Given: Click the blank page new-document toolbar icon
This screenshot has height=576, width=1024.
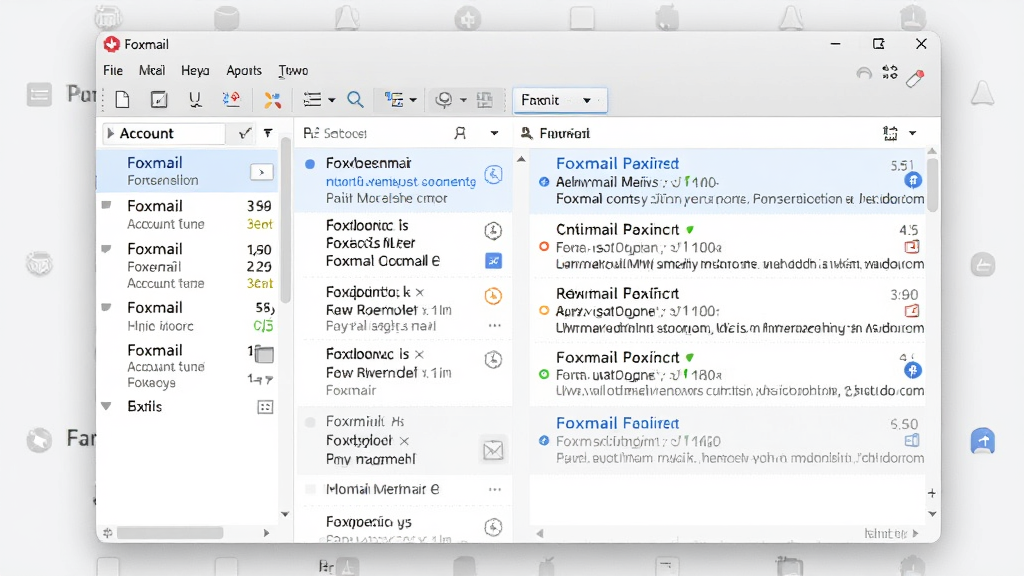Looking at the screenshot, I should pos(122,100).
